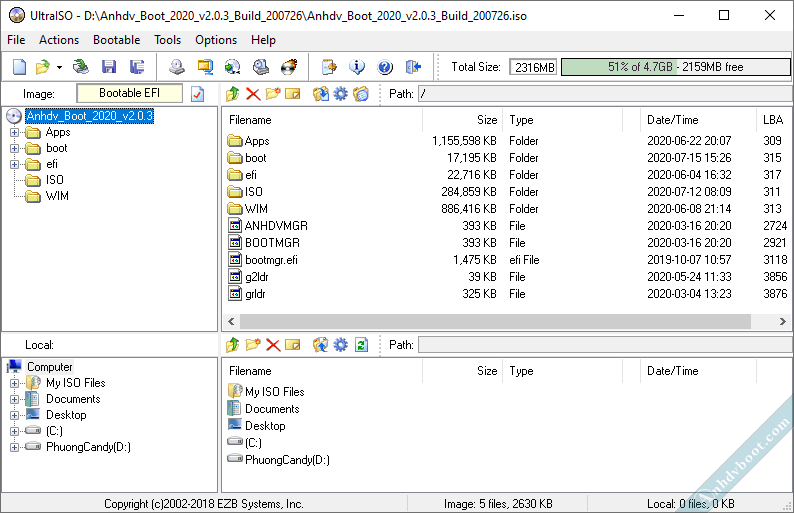Click the blue gear icon in Image toolbar
Viewport: 794px width, 513px height.
pyautogui.click(x=341, y=94)
